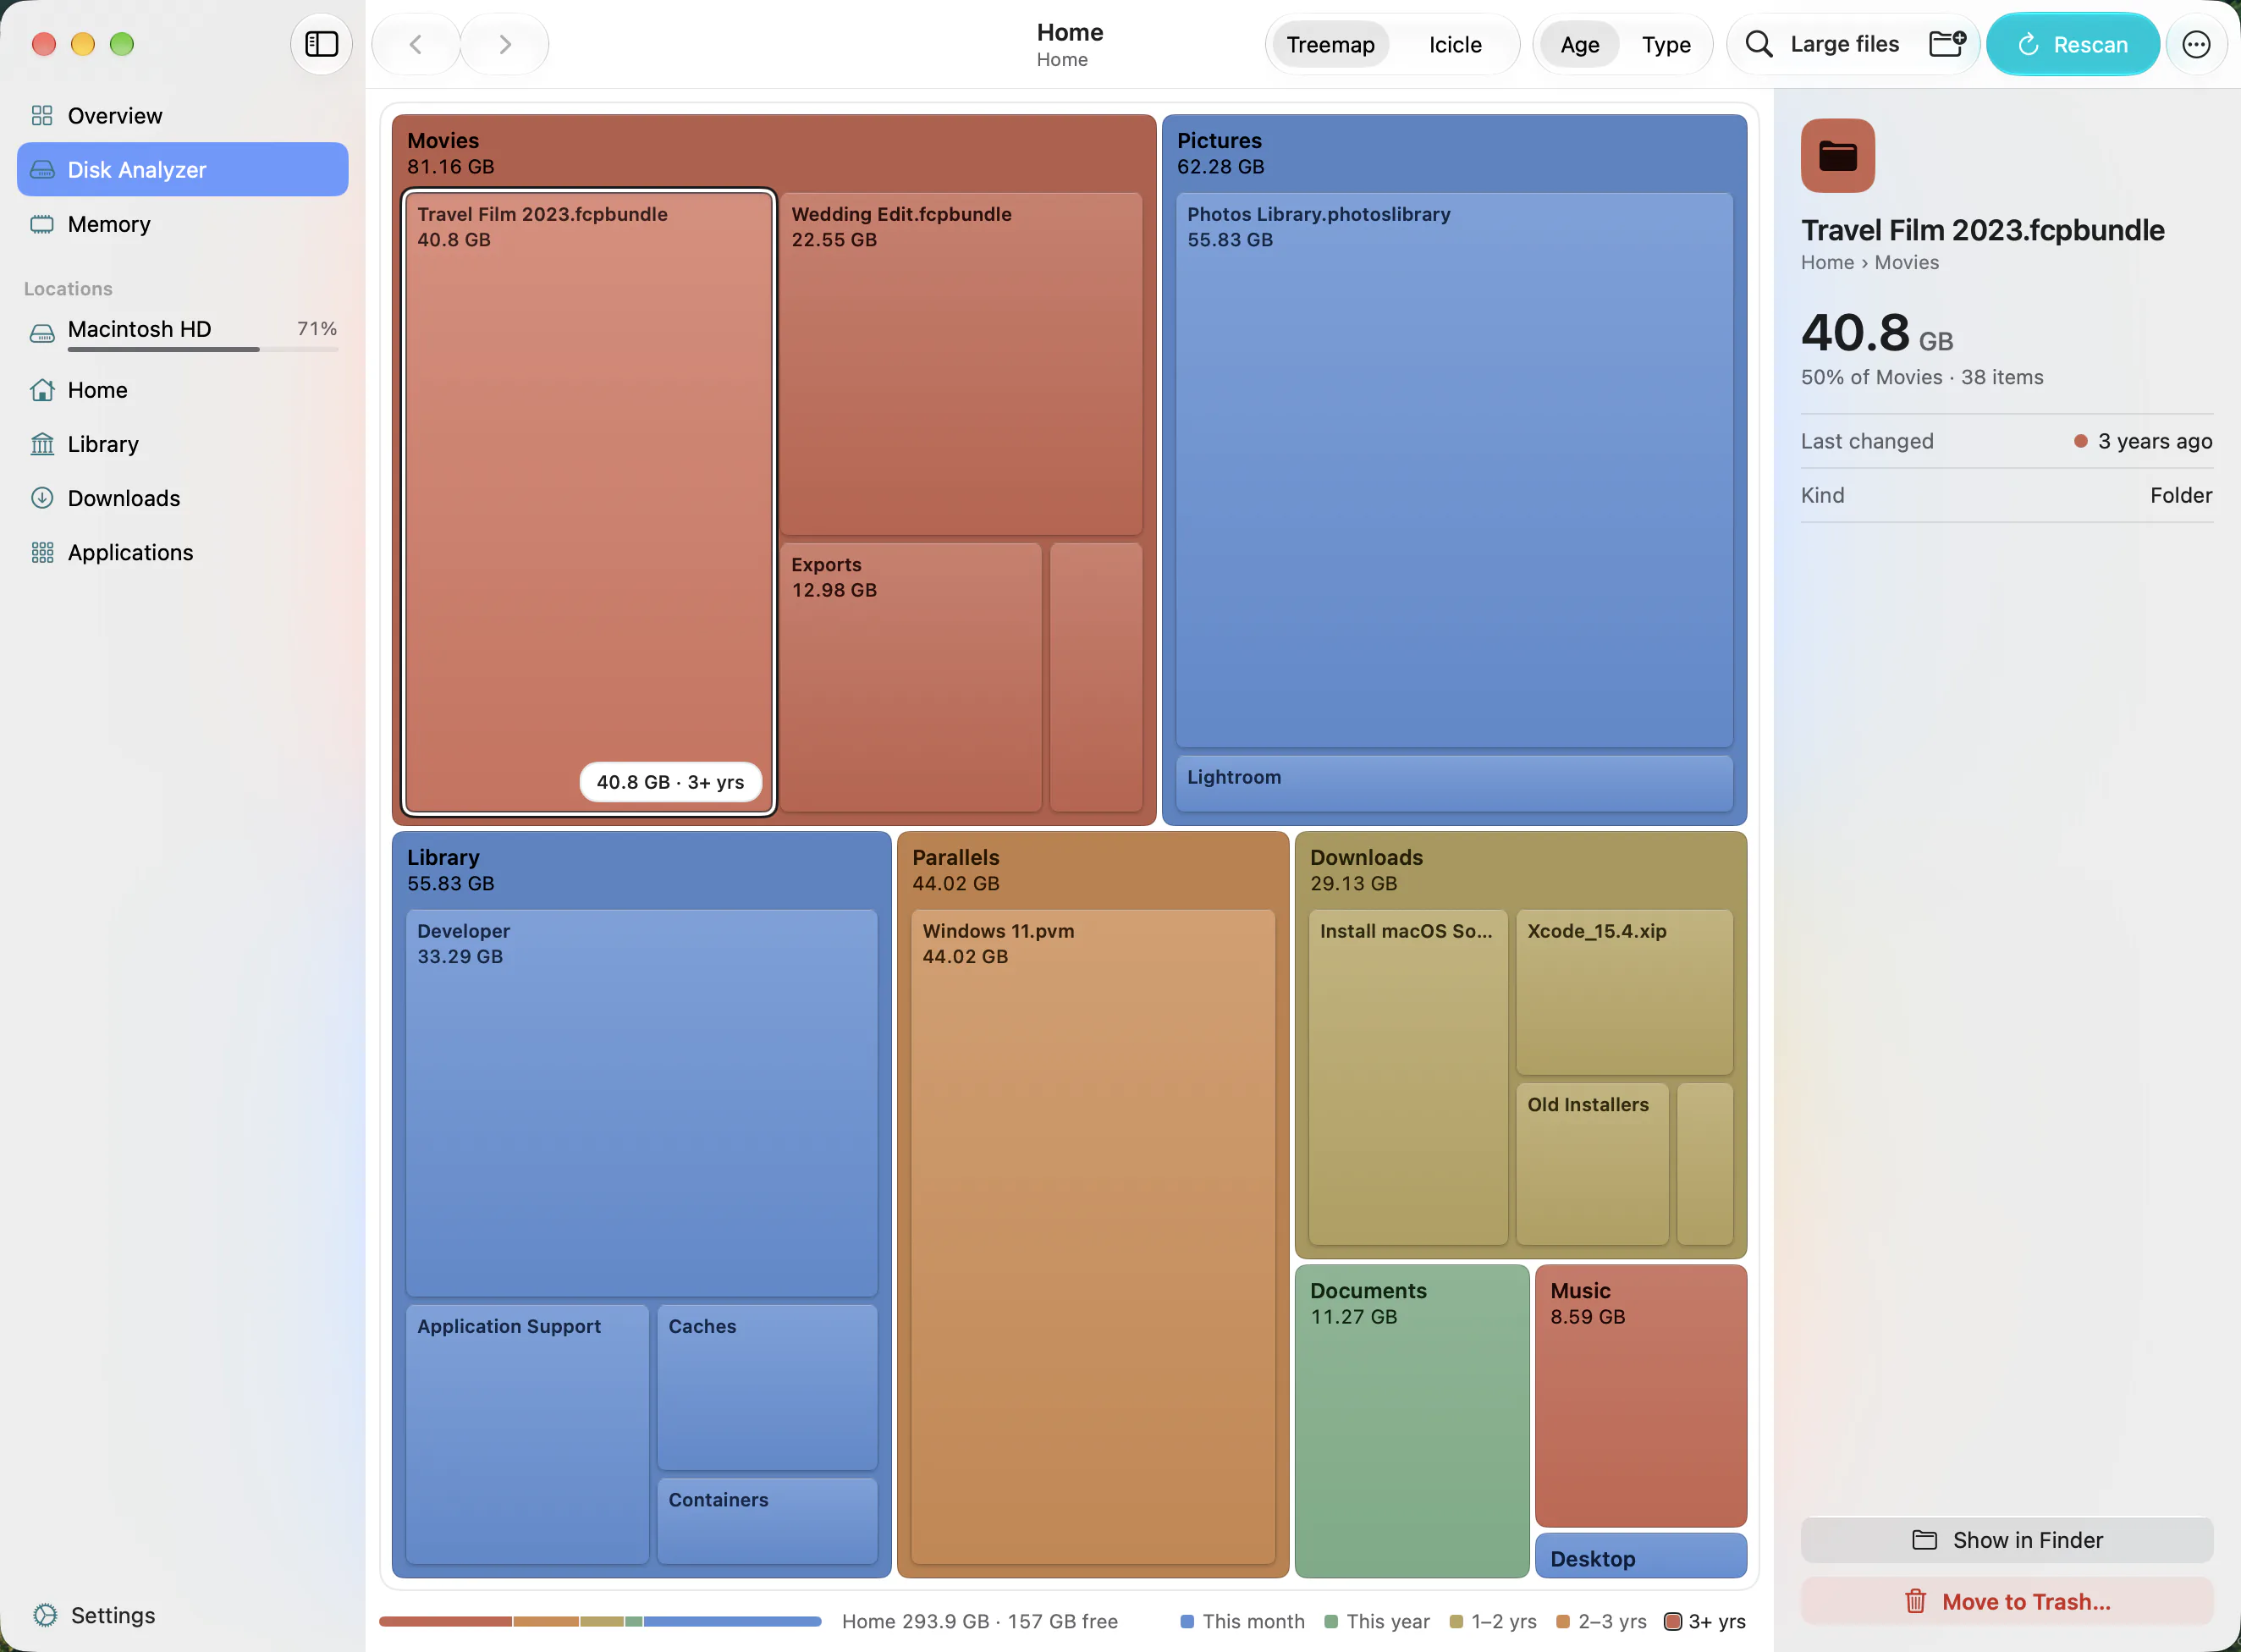
Task: Select the Lightroom block
Action: (x=1454, y=783)
